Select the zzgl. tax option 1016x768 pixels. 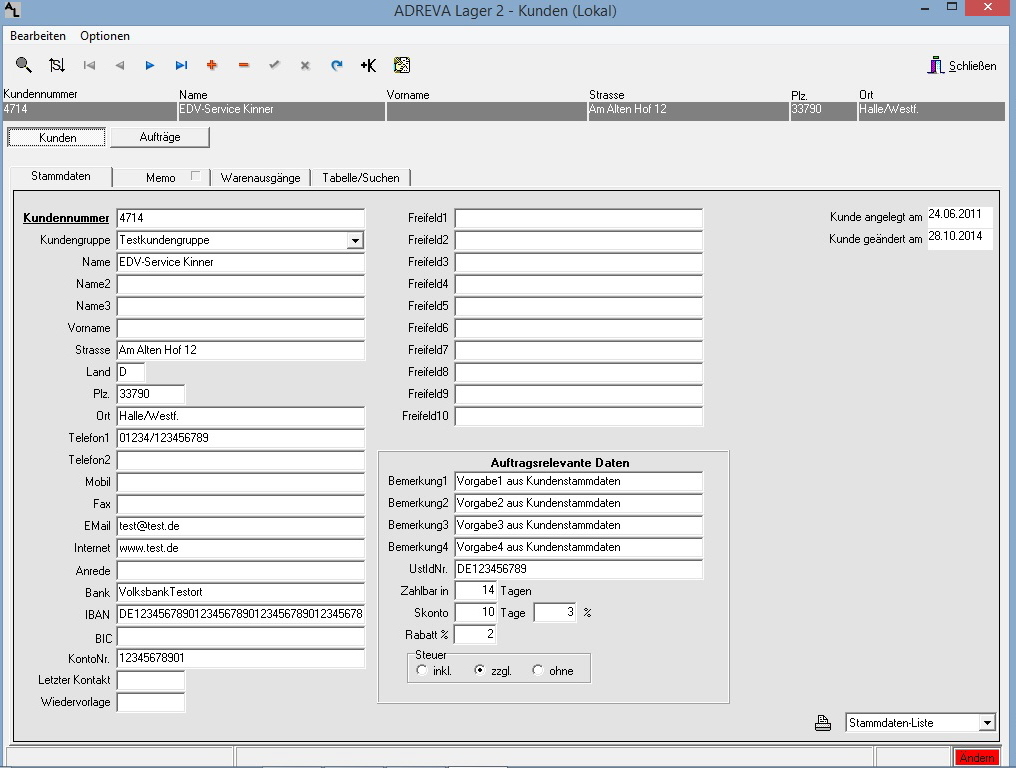479,670
